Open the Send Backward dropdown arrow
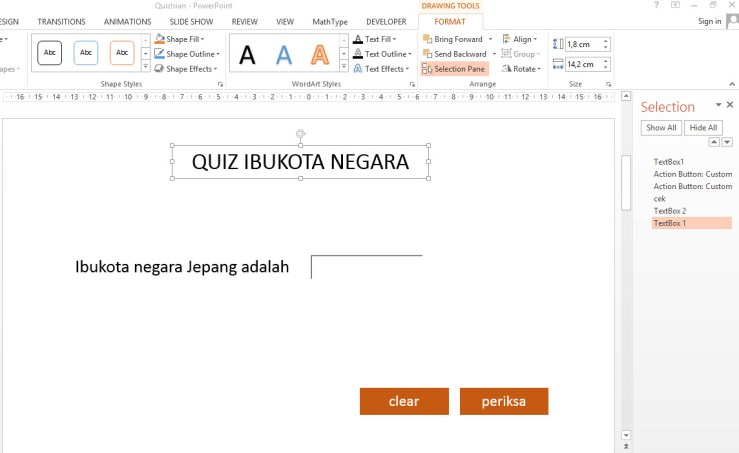 pos(493,54)
